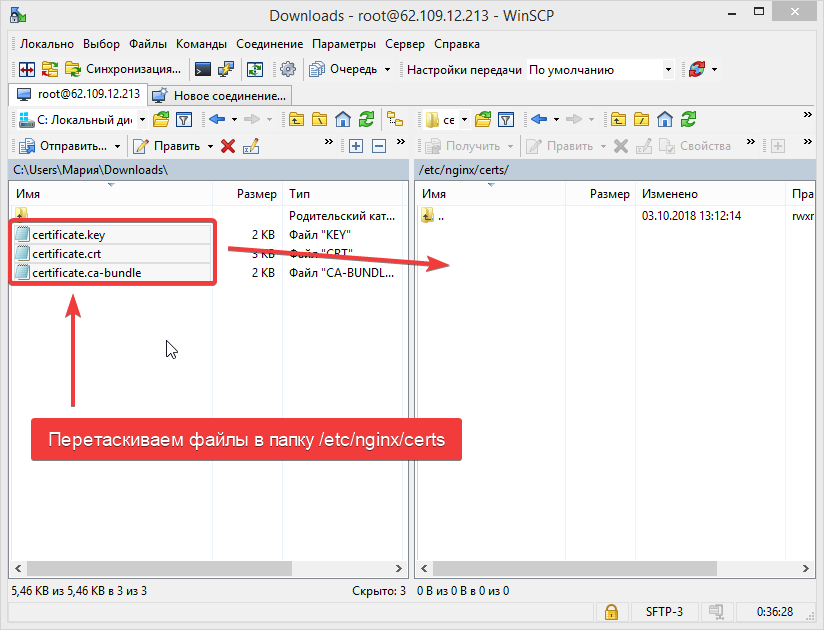Expand the Очередь dropdown arrow

click(387, 69)
